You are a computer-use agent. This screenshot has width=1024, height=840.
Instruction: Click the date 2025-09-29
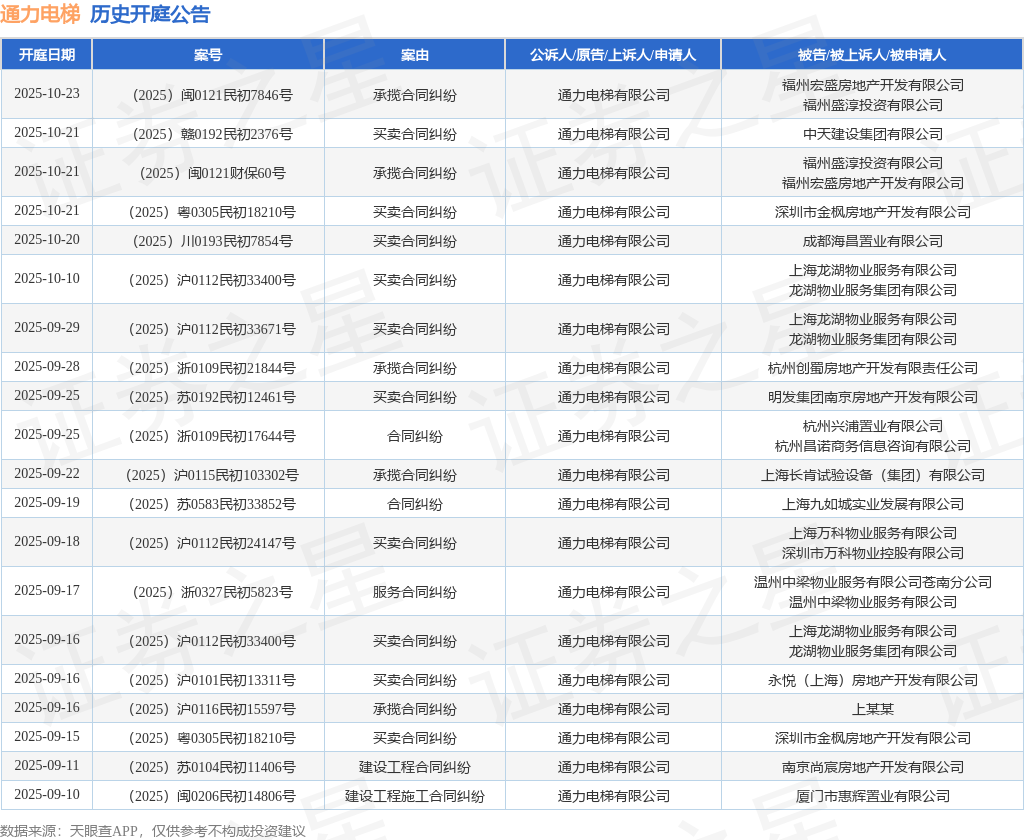pos(46,327)
